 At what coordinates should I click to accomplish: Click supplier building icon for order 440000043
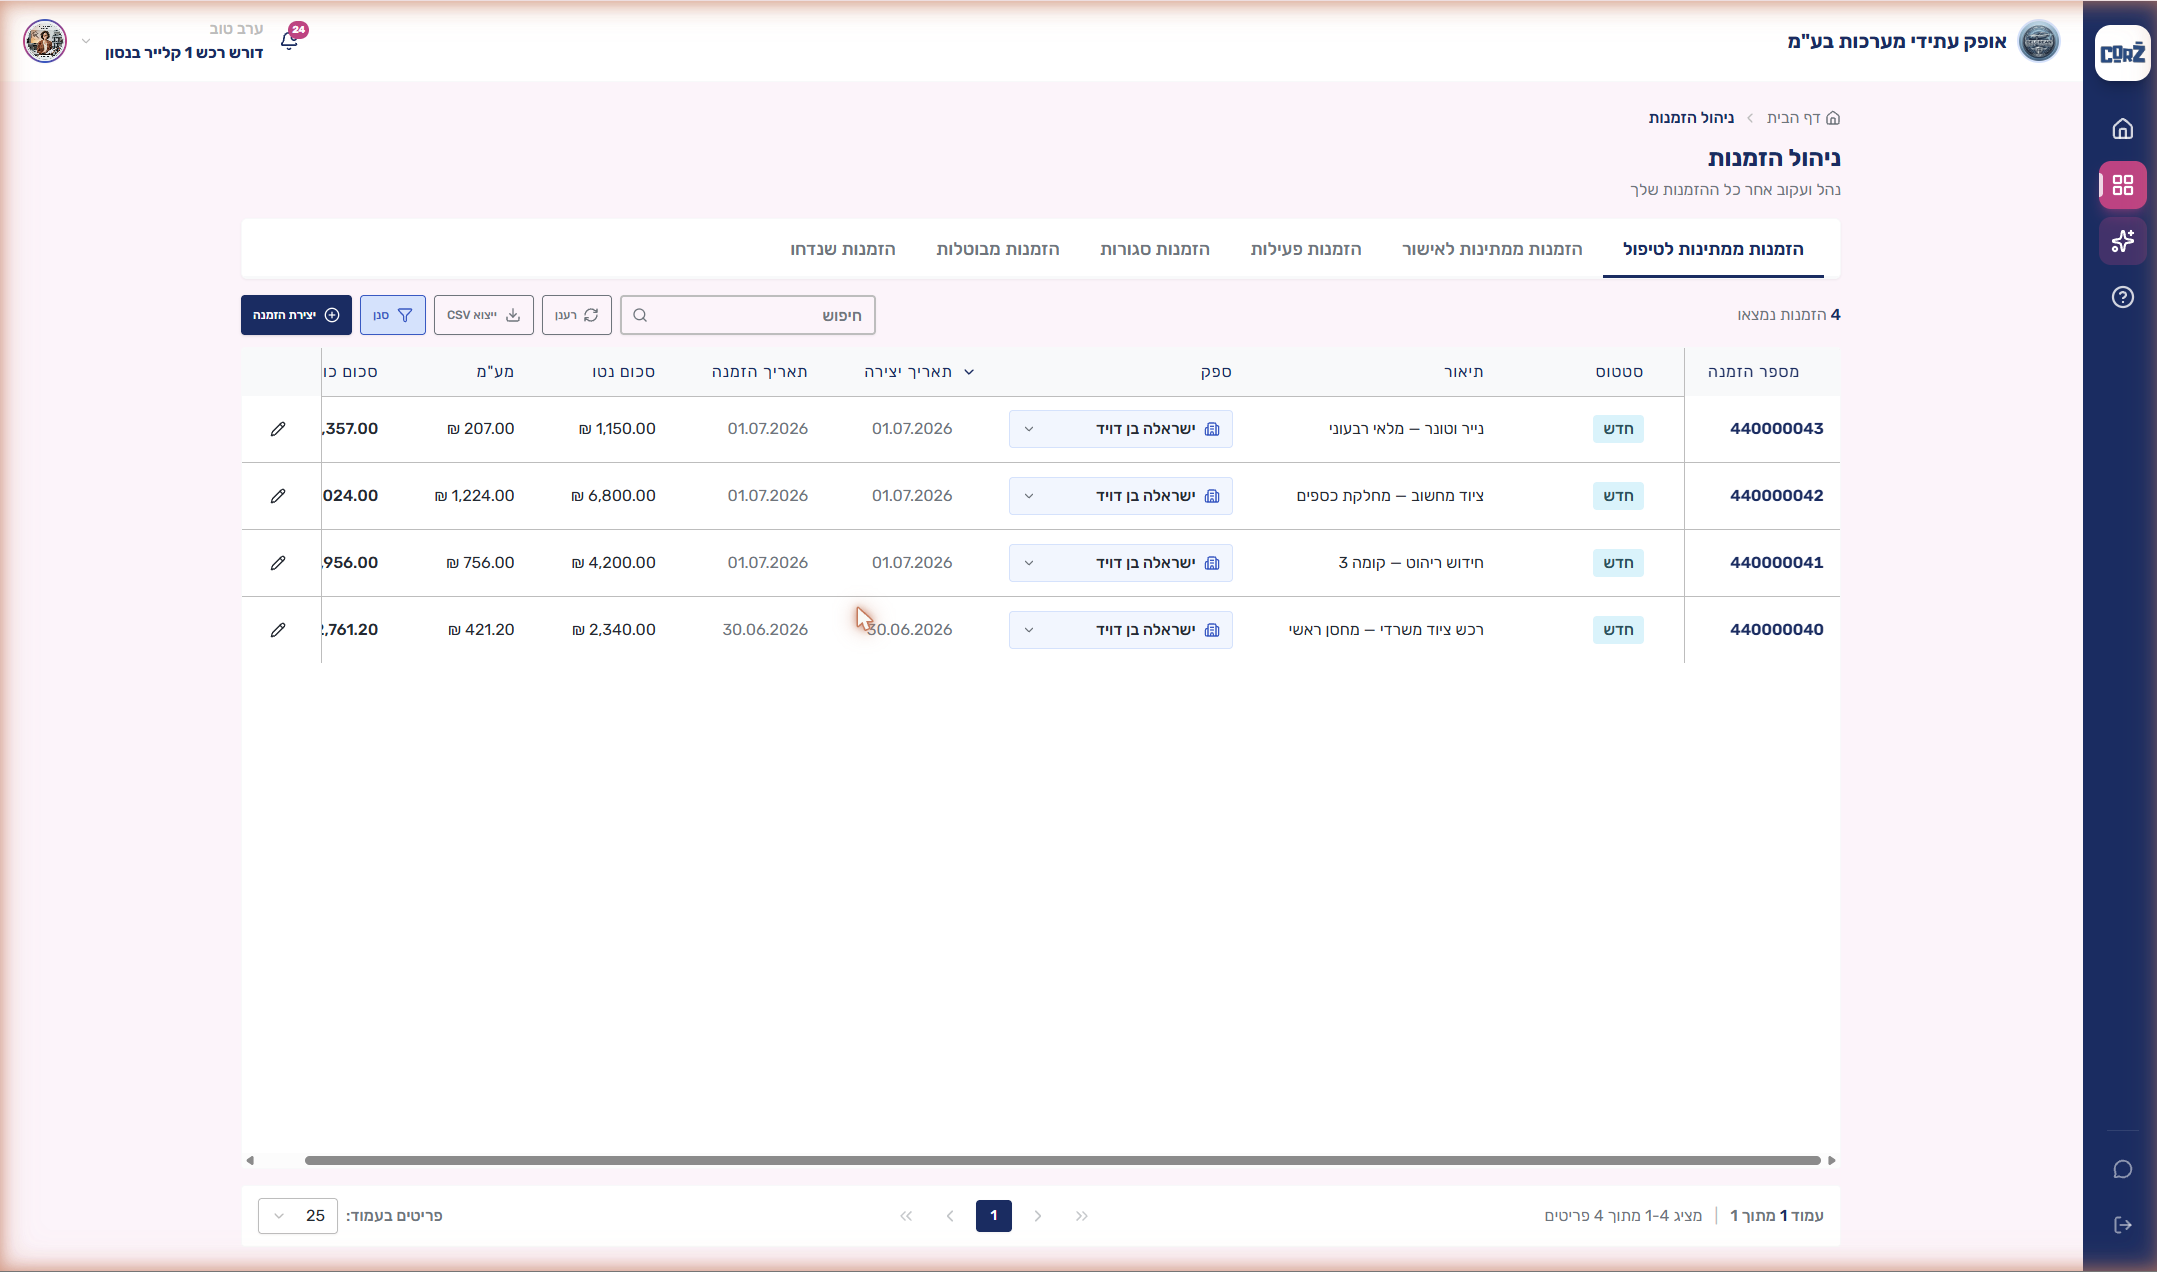pos(1212,429)
